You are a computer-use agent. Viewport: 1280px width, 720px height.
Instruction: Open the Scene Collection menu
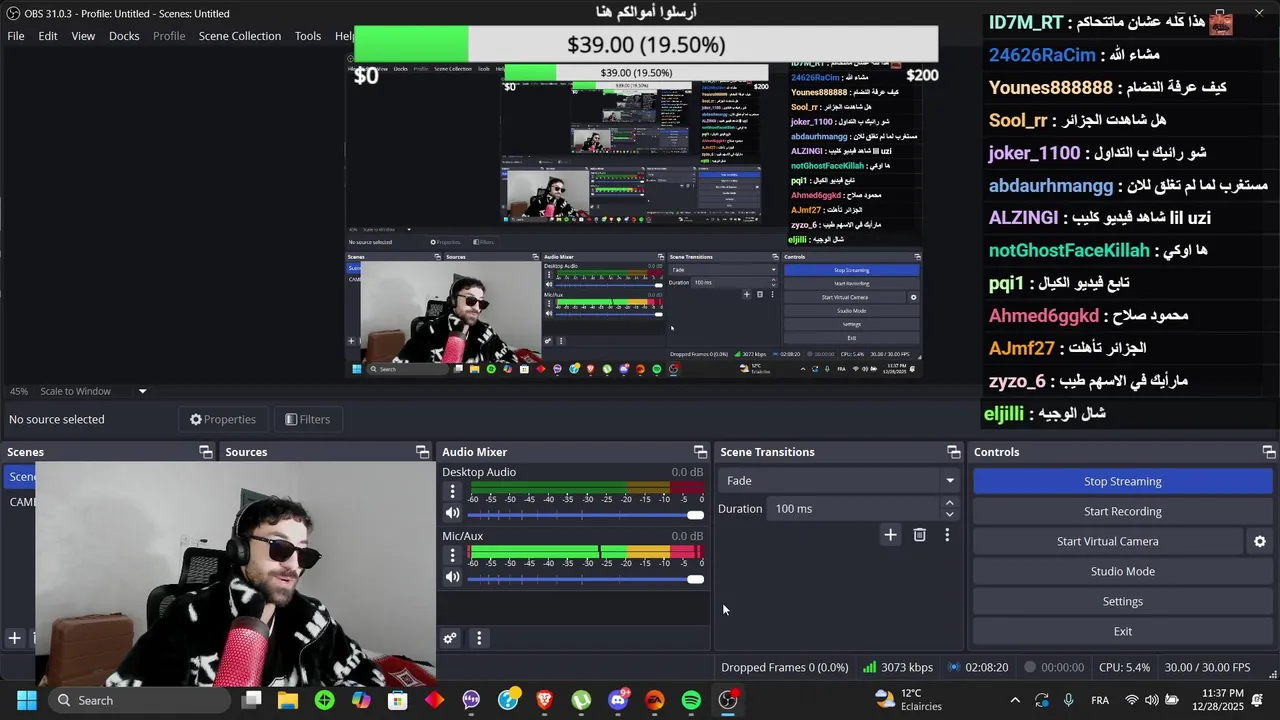(240, 36)
